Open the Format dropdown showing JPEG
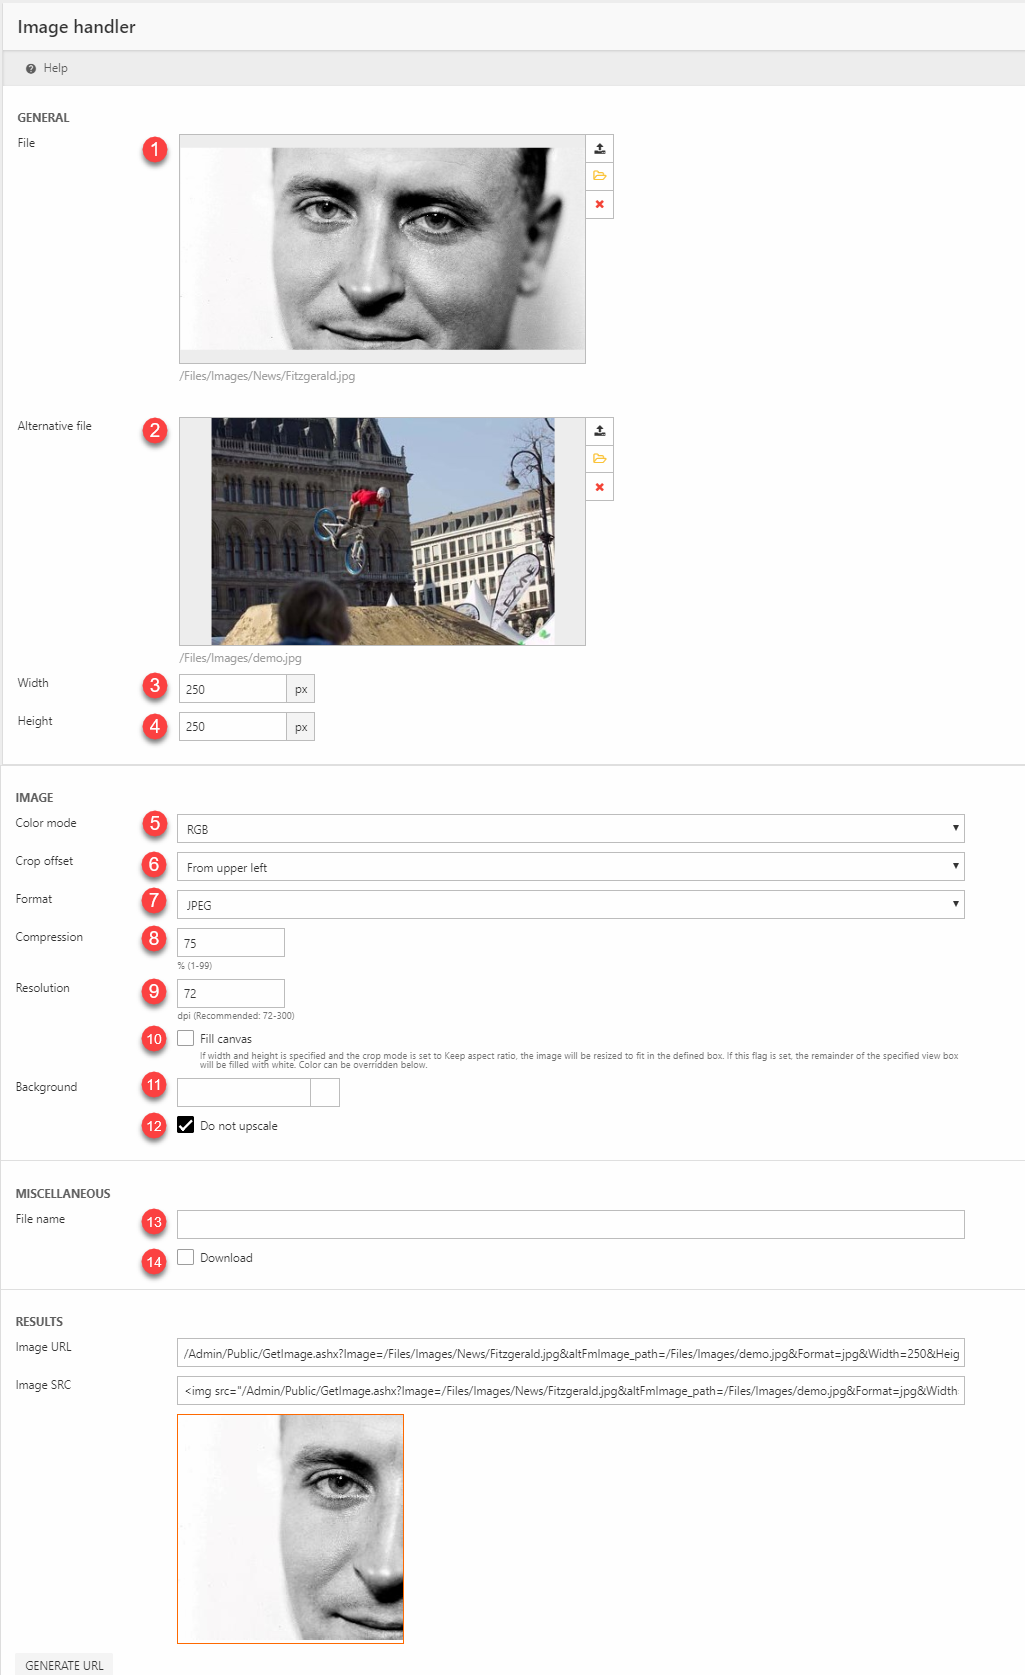 click(570, 905)
